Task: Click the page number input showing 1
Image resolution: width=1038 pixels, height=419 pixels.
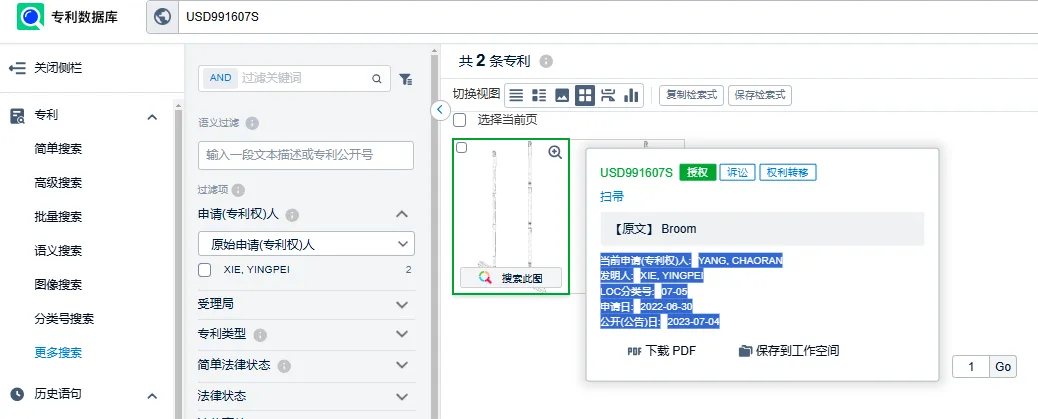Action: pyautogui.click(x=970, y=367)
